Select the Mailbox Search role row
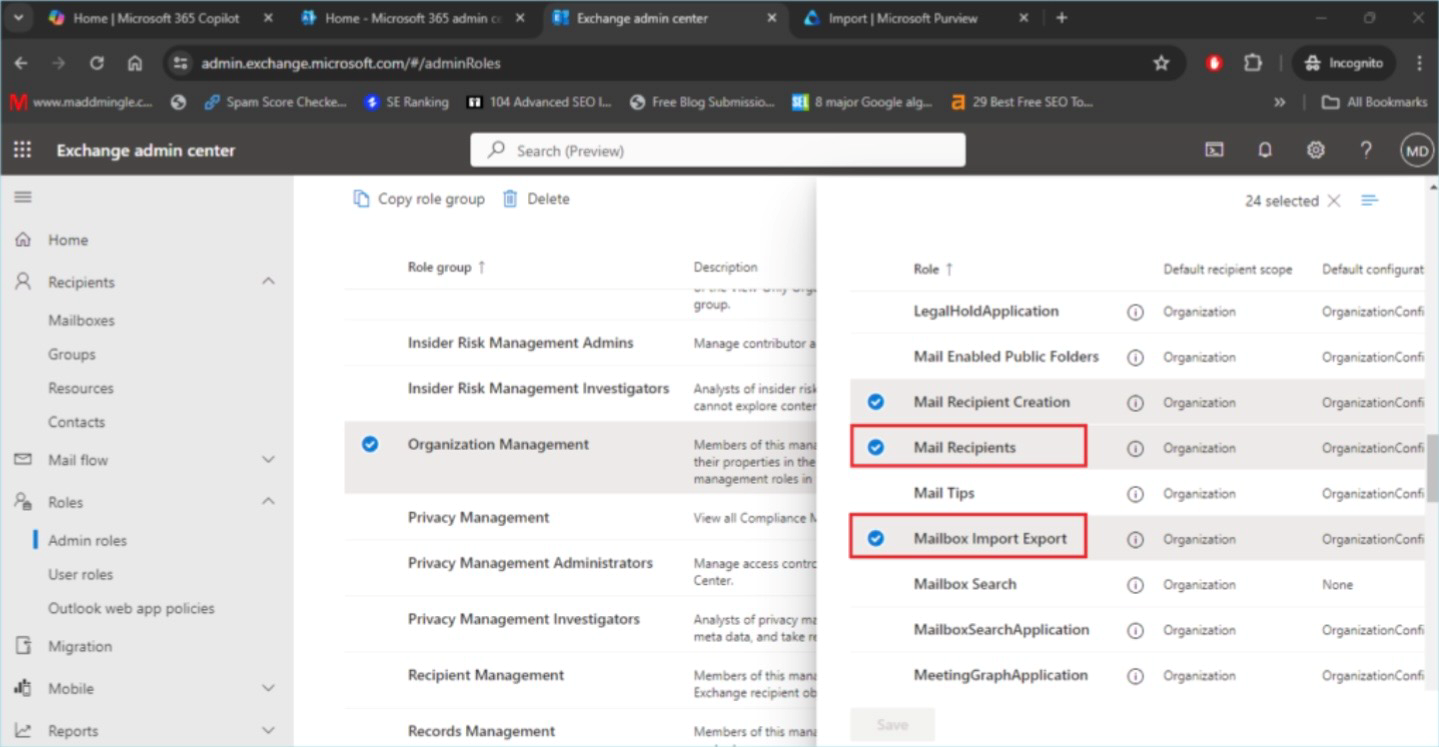 click(1138, 584)
